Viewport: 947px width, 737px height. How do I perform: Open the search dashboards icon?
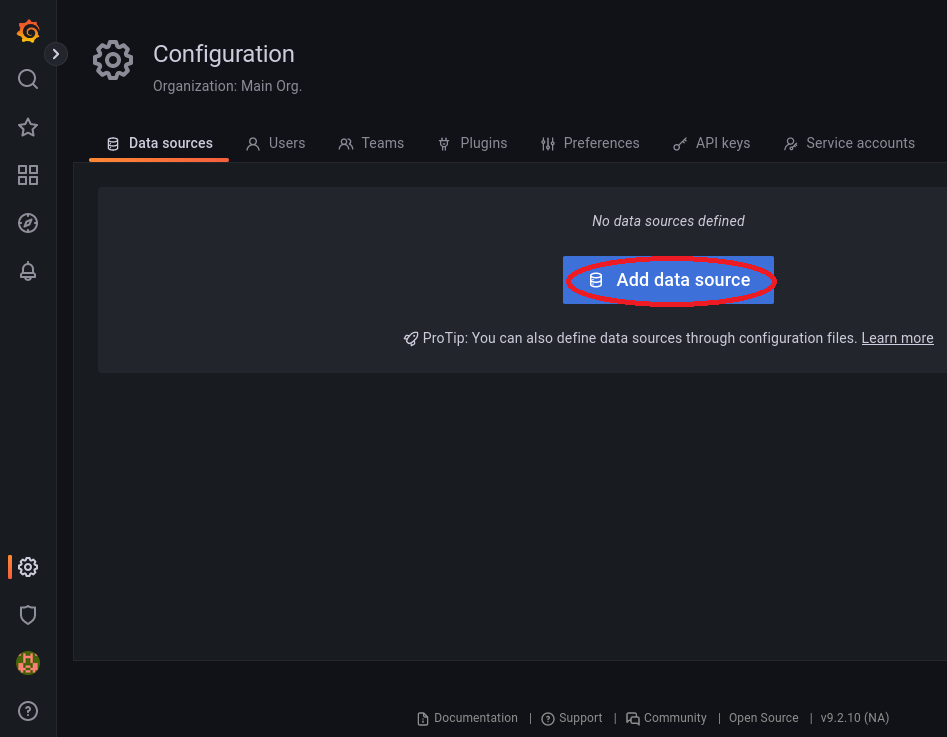pos(28,79)
